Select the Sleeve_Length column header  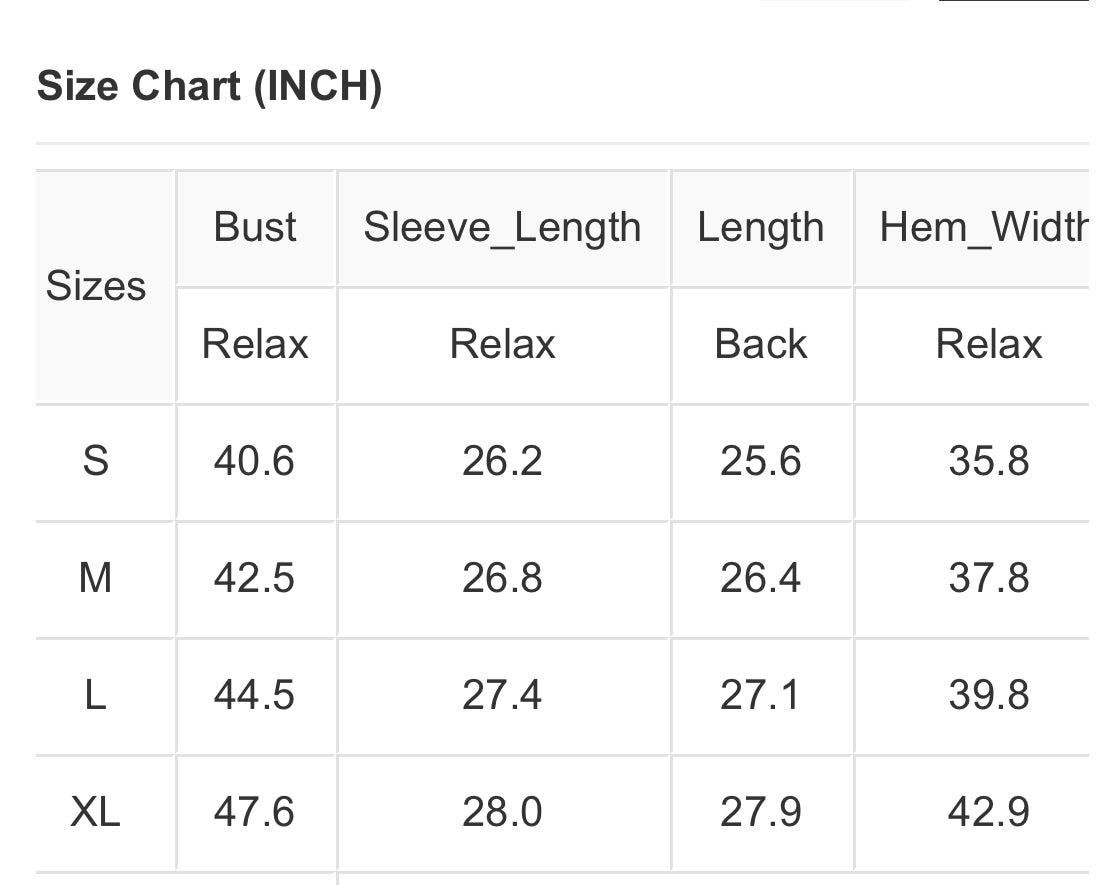pos(502,227)
